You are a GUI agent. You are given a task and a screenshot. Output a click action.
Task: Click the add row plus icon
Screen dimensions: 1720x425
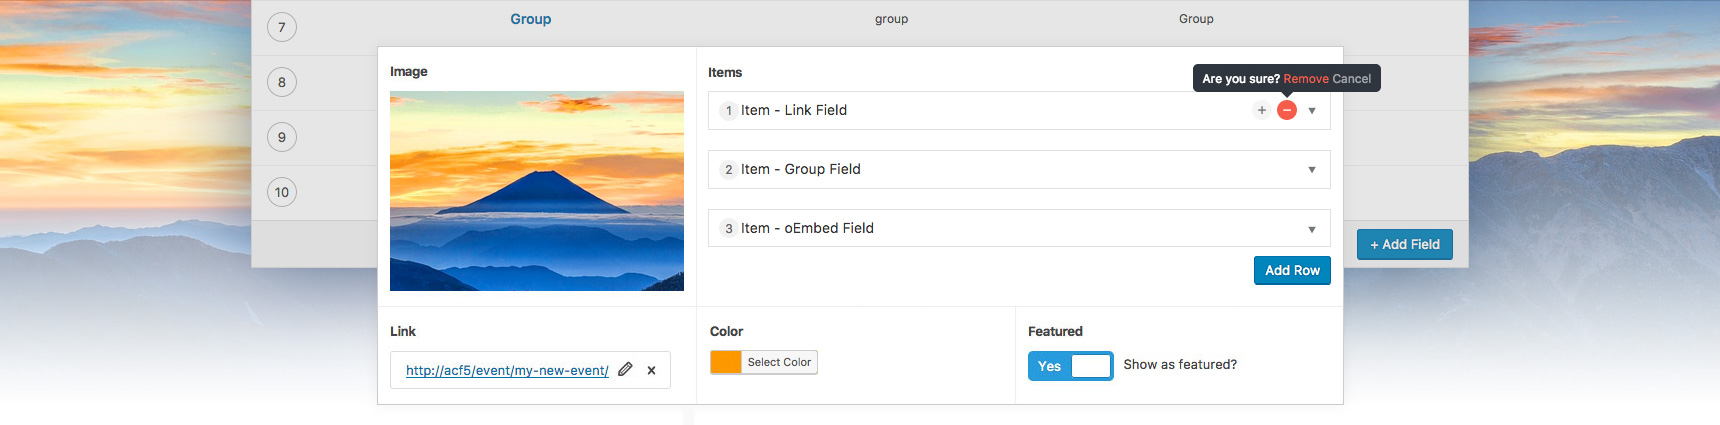1262,110
